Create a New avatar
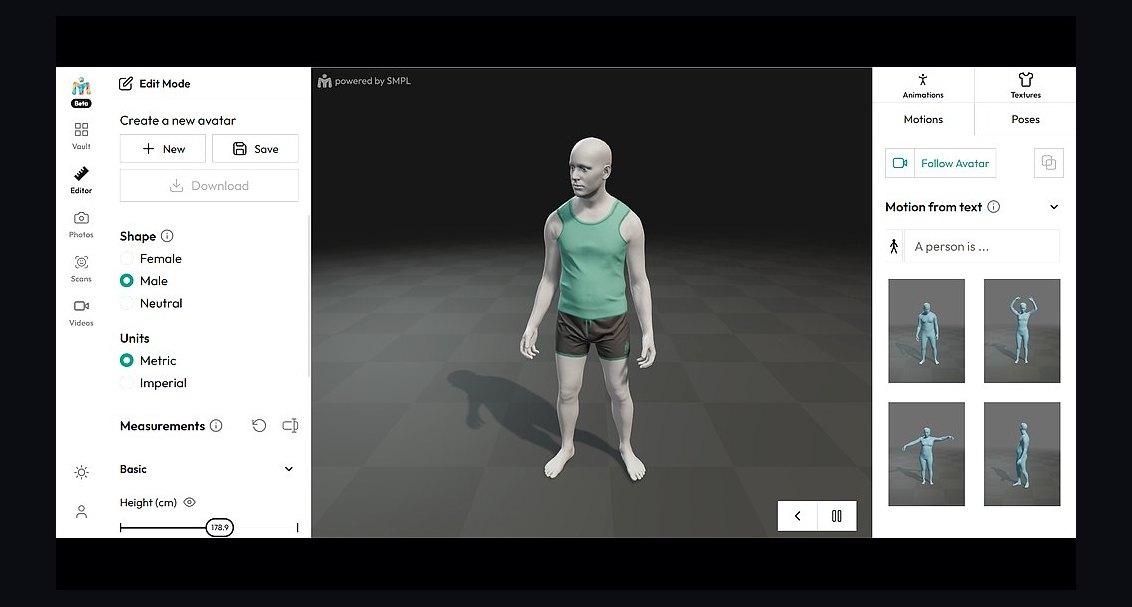This screenshot has width=1132, height=607. (163, 149)
